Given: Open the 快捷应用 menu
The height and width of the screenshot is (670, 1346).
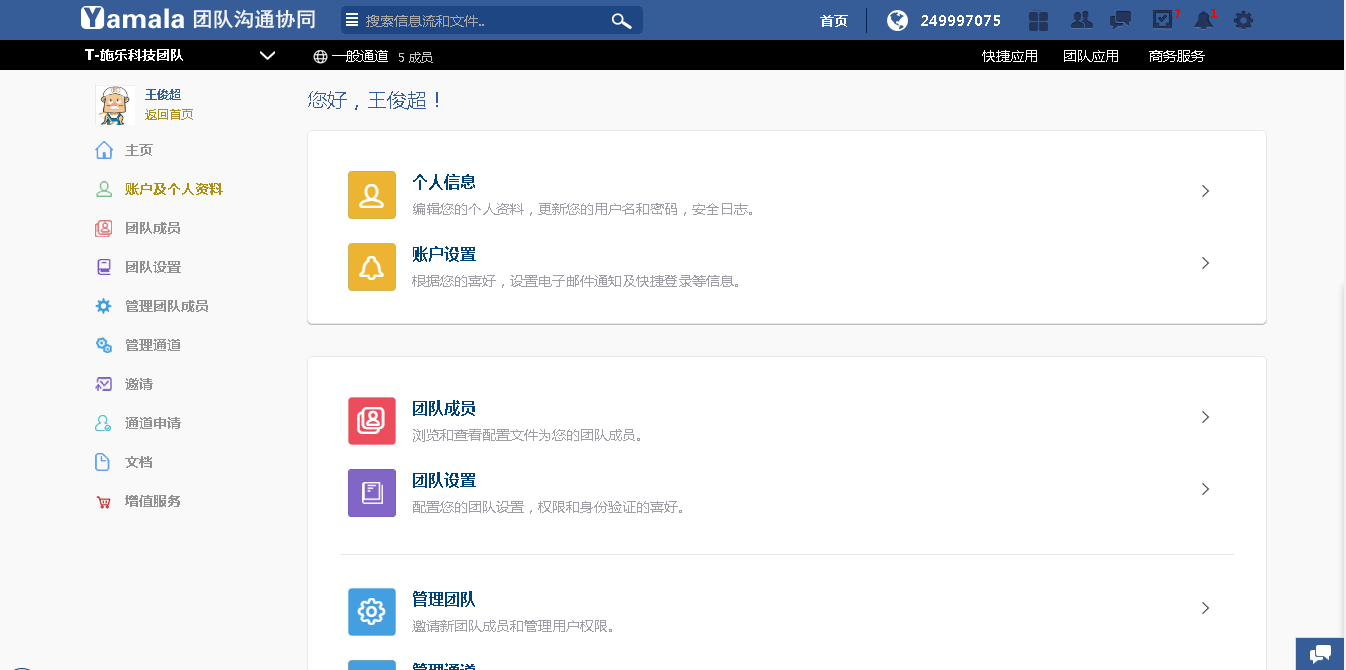Looking at the screenshot, I should coord(1009,56).
